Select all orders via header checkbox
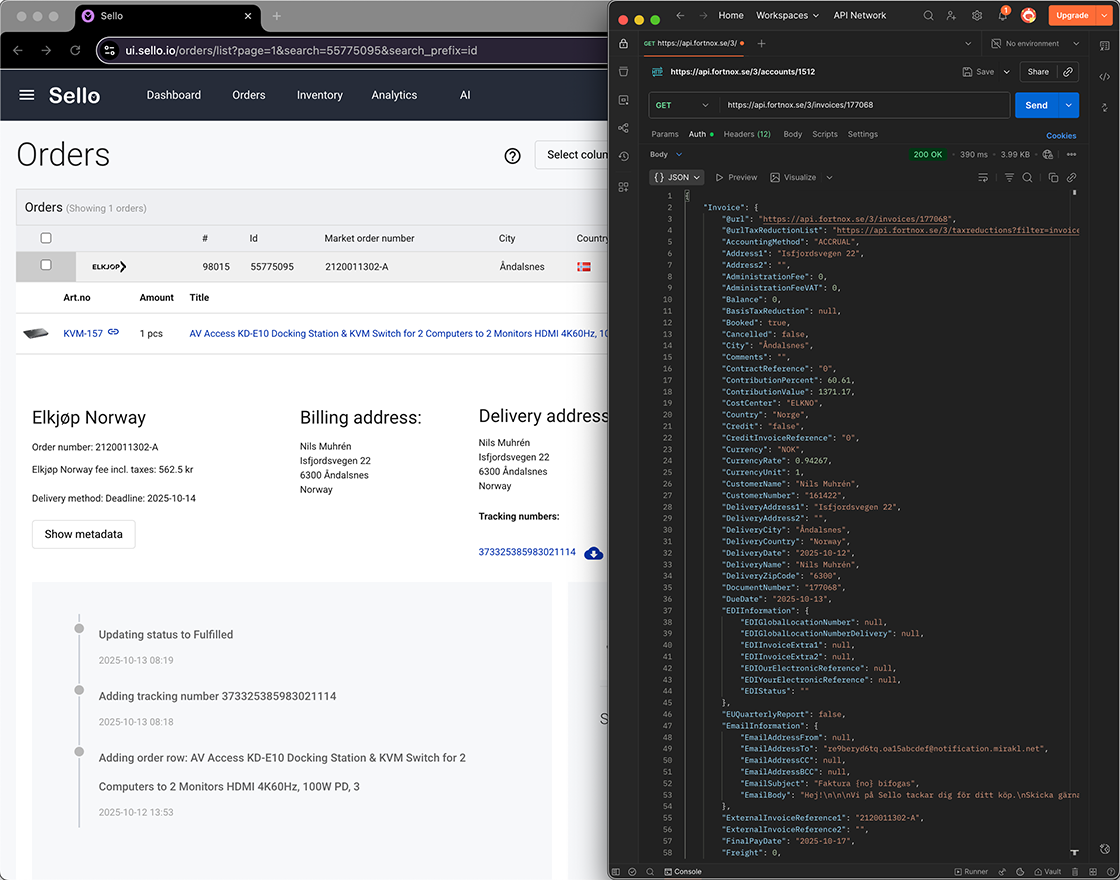The height and width of the screenshot is (880, 1120). pyautogui.click(x=45, y=238)
